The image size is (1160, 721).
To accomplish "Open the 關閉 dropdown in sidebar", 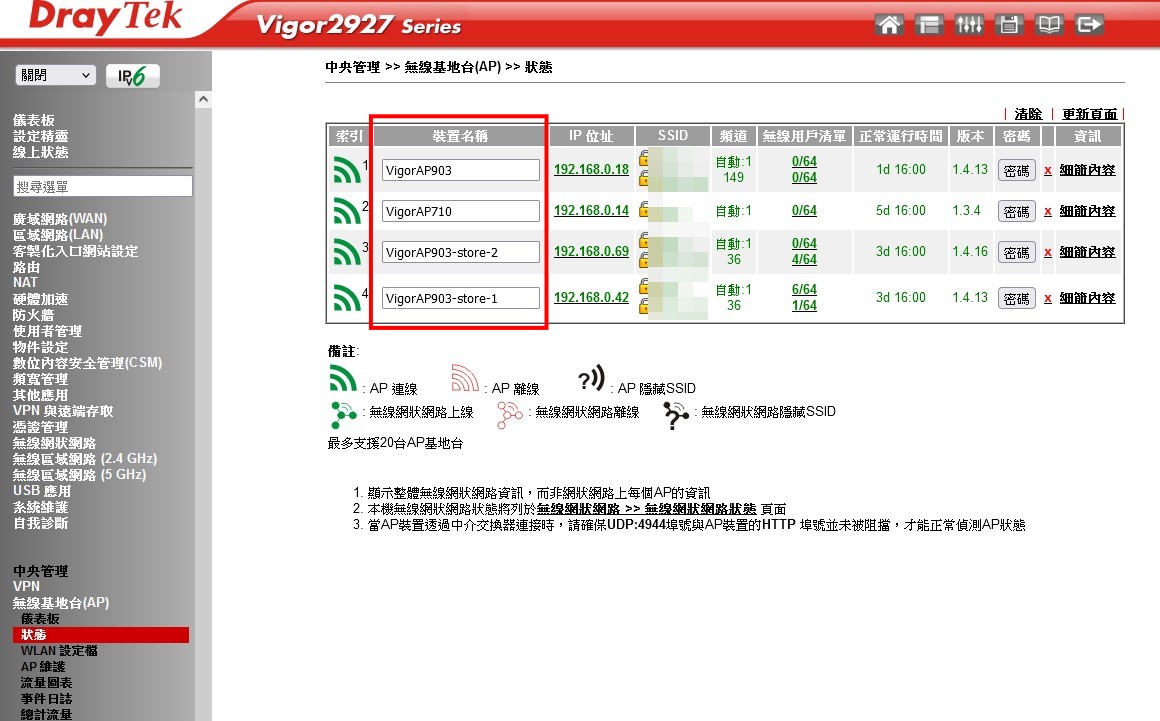I will [55, 76].
